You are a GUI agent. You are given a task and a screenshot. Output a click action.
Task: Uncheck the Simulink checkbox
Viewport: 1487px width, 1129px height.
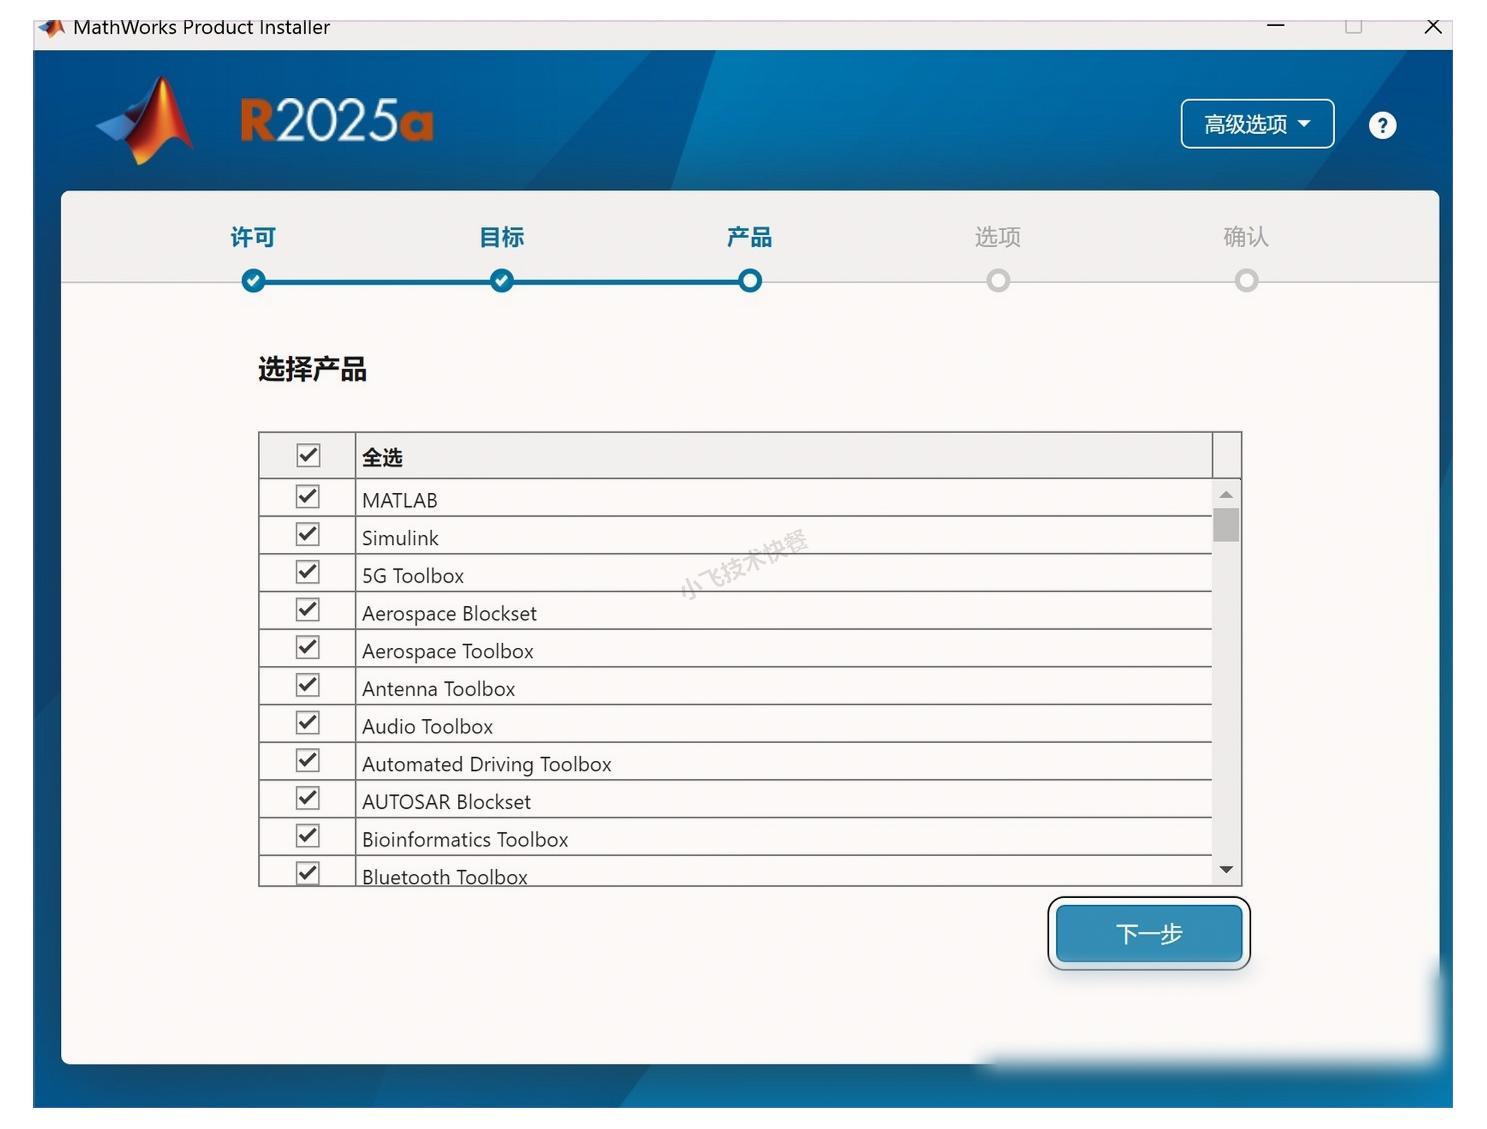tap(308, 535)
